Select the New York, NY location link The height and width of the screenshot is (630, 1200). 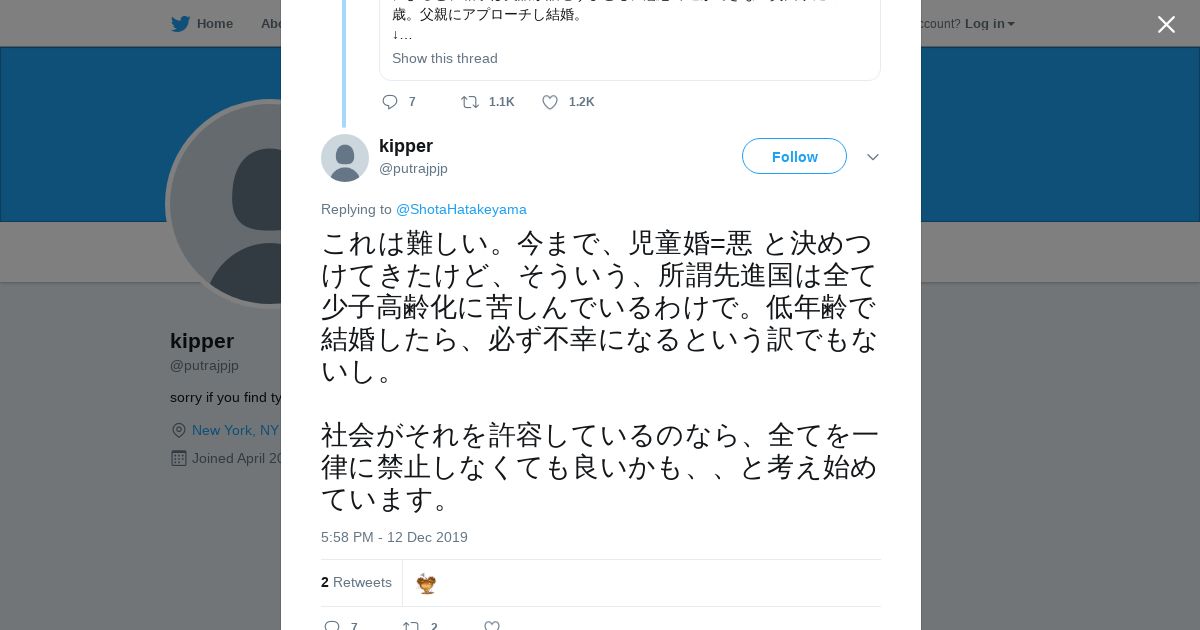click(x=235, y=430)
